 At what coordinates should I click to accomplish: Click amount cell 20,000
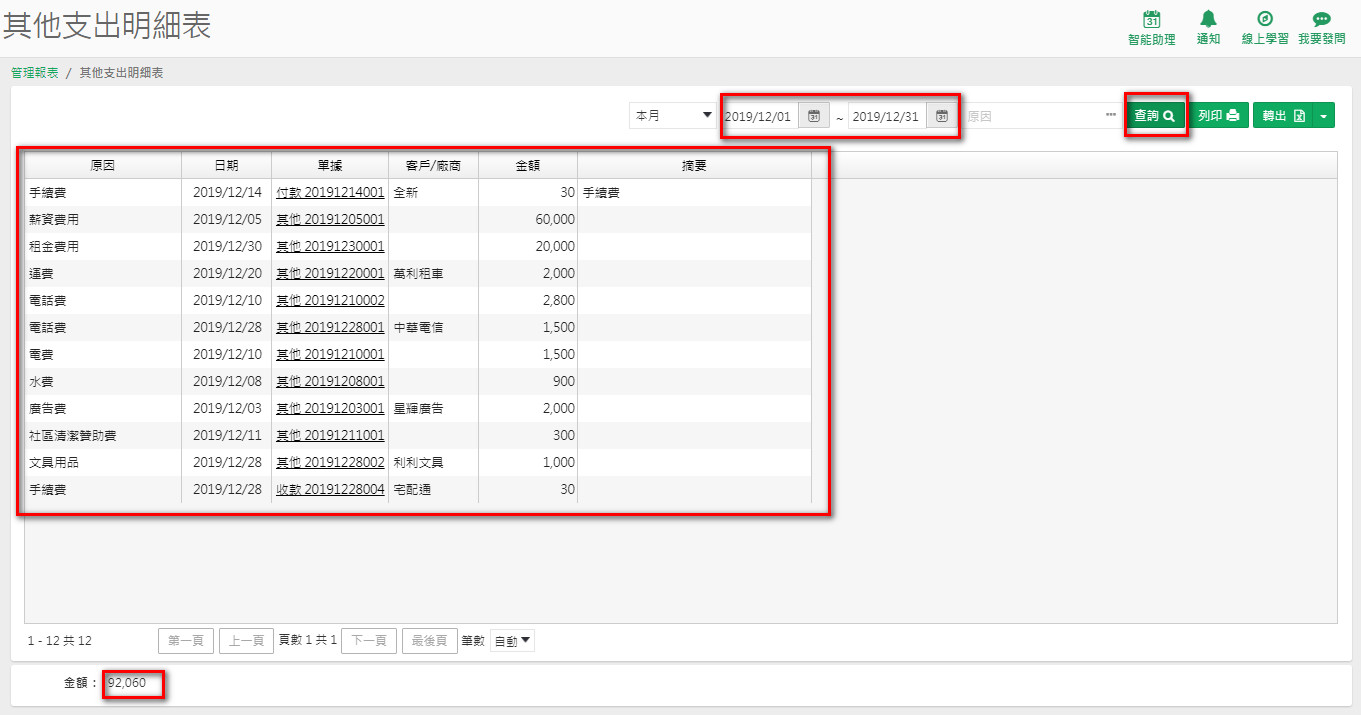528,247
